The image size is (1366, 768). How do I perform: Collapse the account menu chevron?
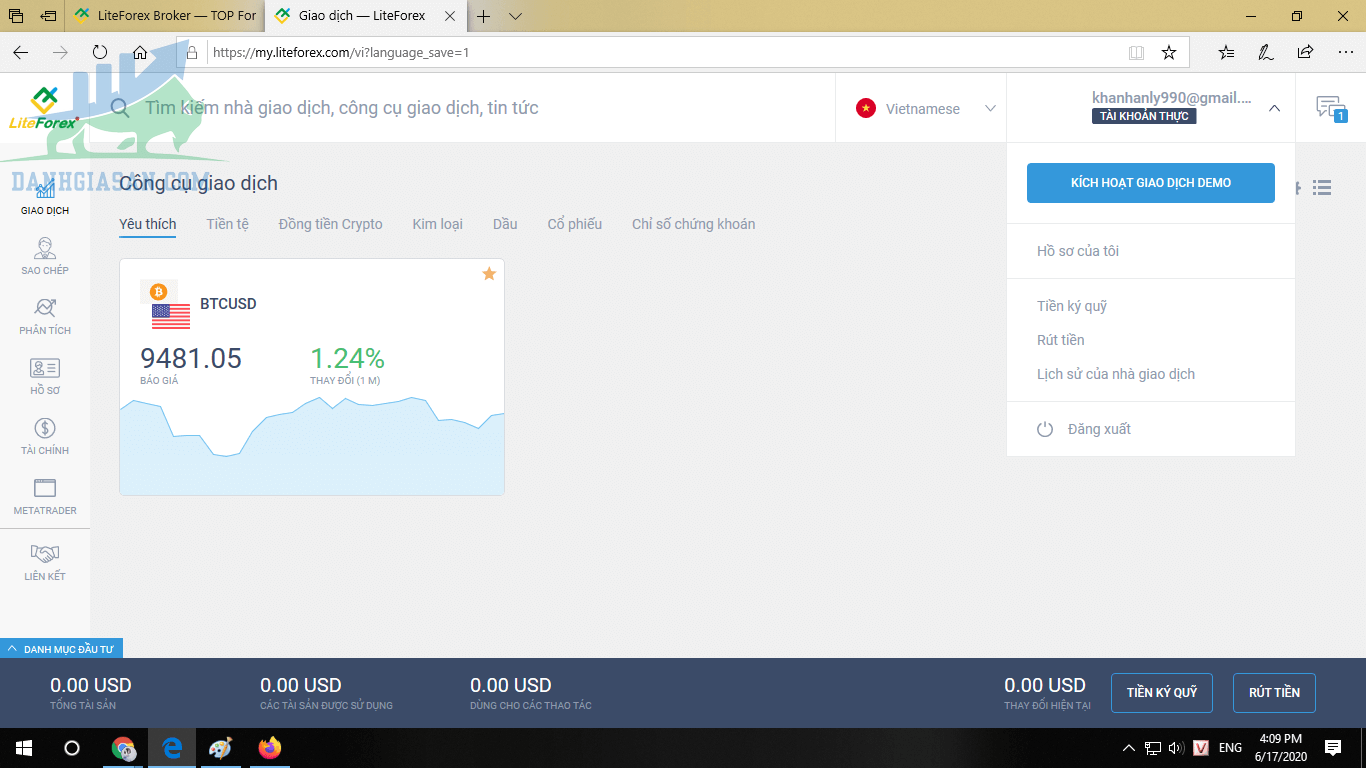tap(1274, 108)
